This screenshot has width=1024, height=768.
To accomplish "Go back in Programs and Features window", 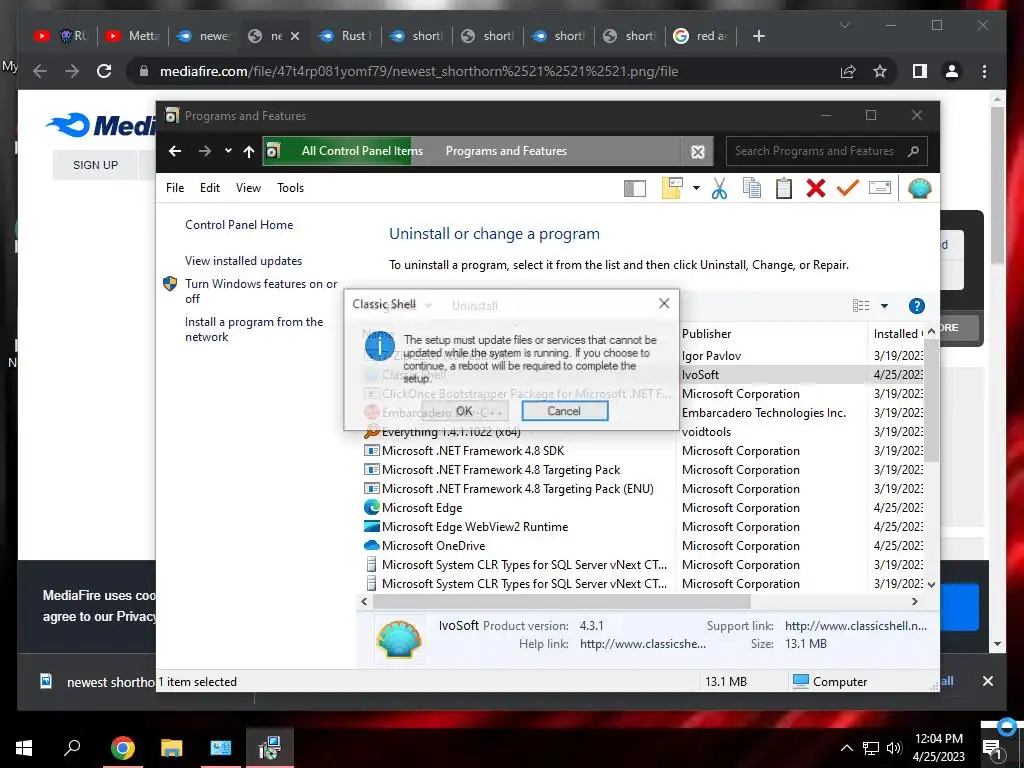I will pyautogui.click(x=174, y=151).
